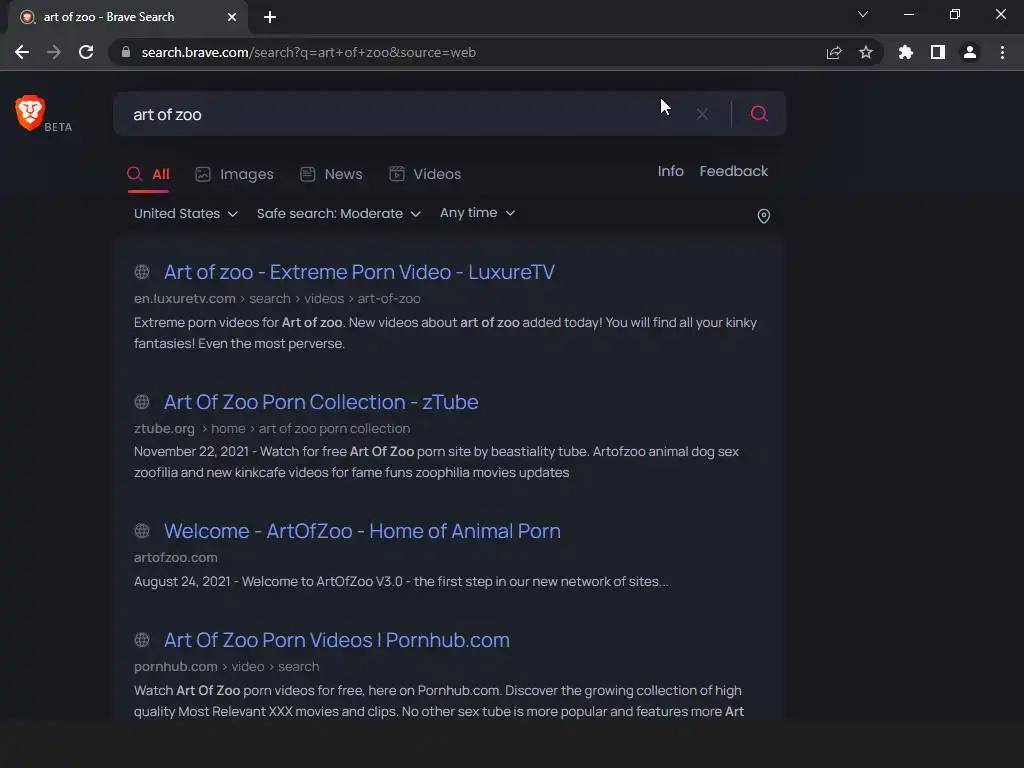Submit the search with the magnifier button
This screenshot has height=768, width=1024.
click(759, 114)
